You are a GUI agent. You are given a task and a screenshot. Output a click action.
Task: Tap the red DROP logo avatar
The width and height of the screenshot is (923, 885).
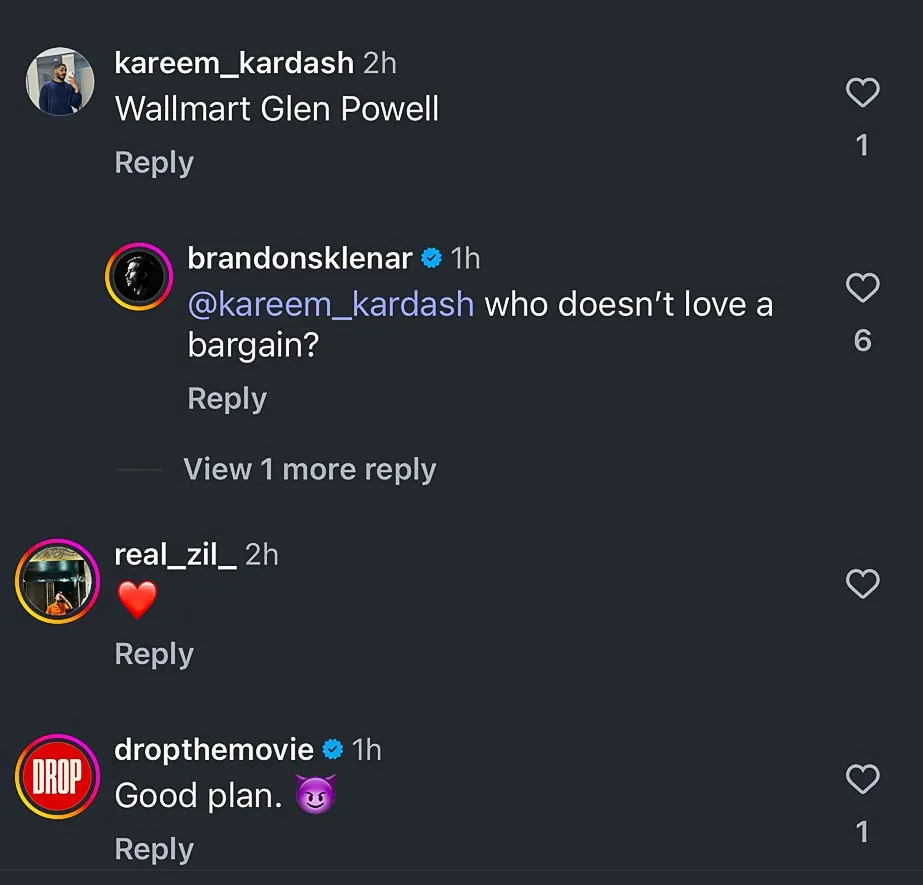point(59,777)
